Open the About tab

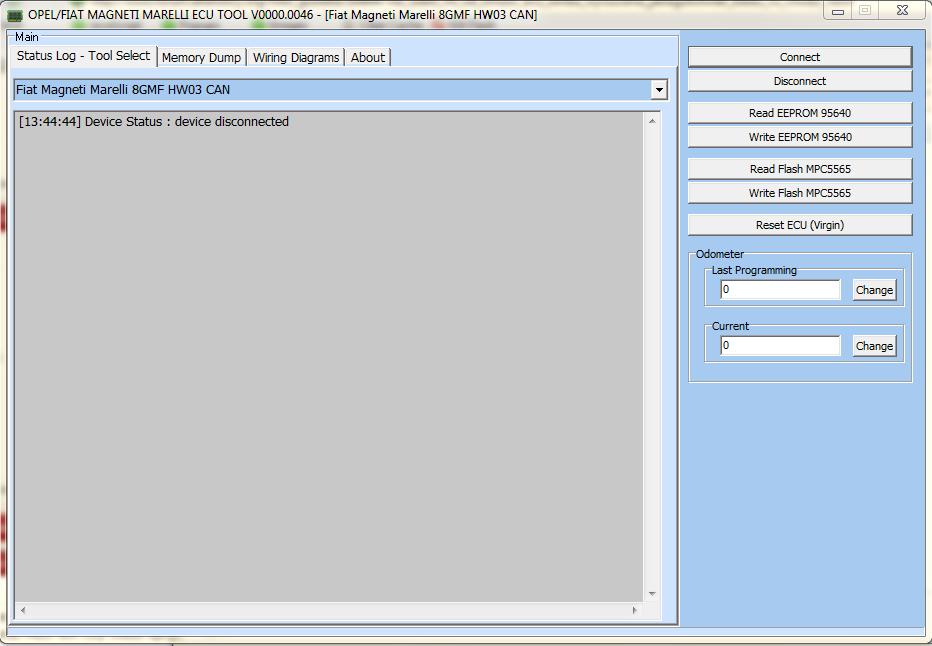click(x=367, y=58)
